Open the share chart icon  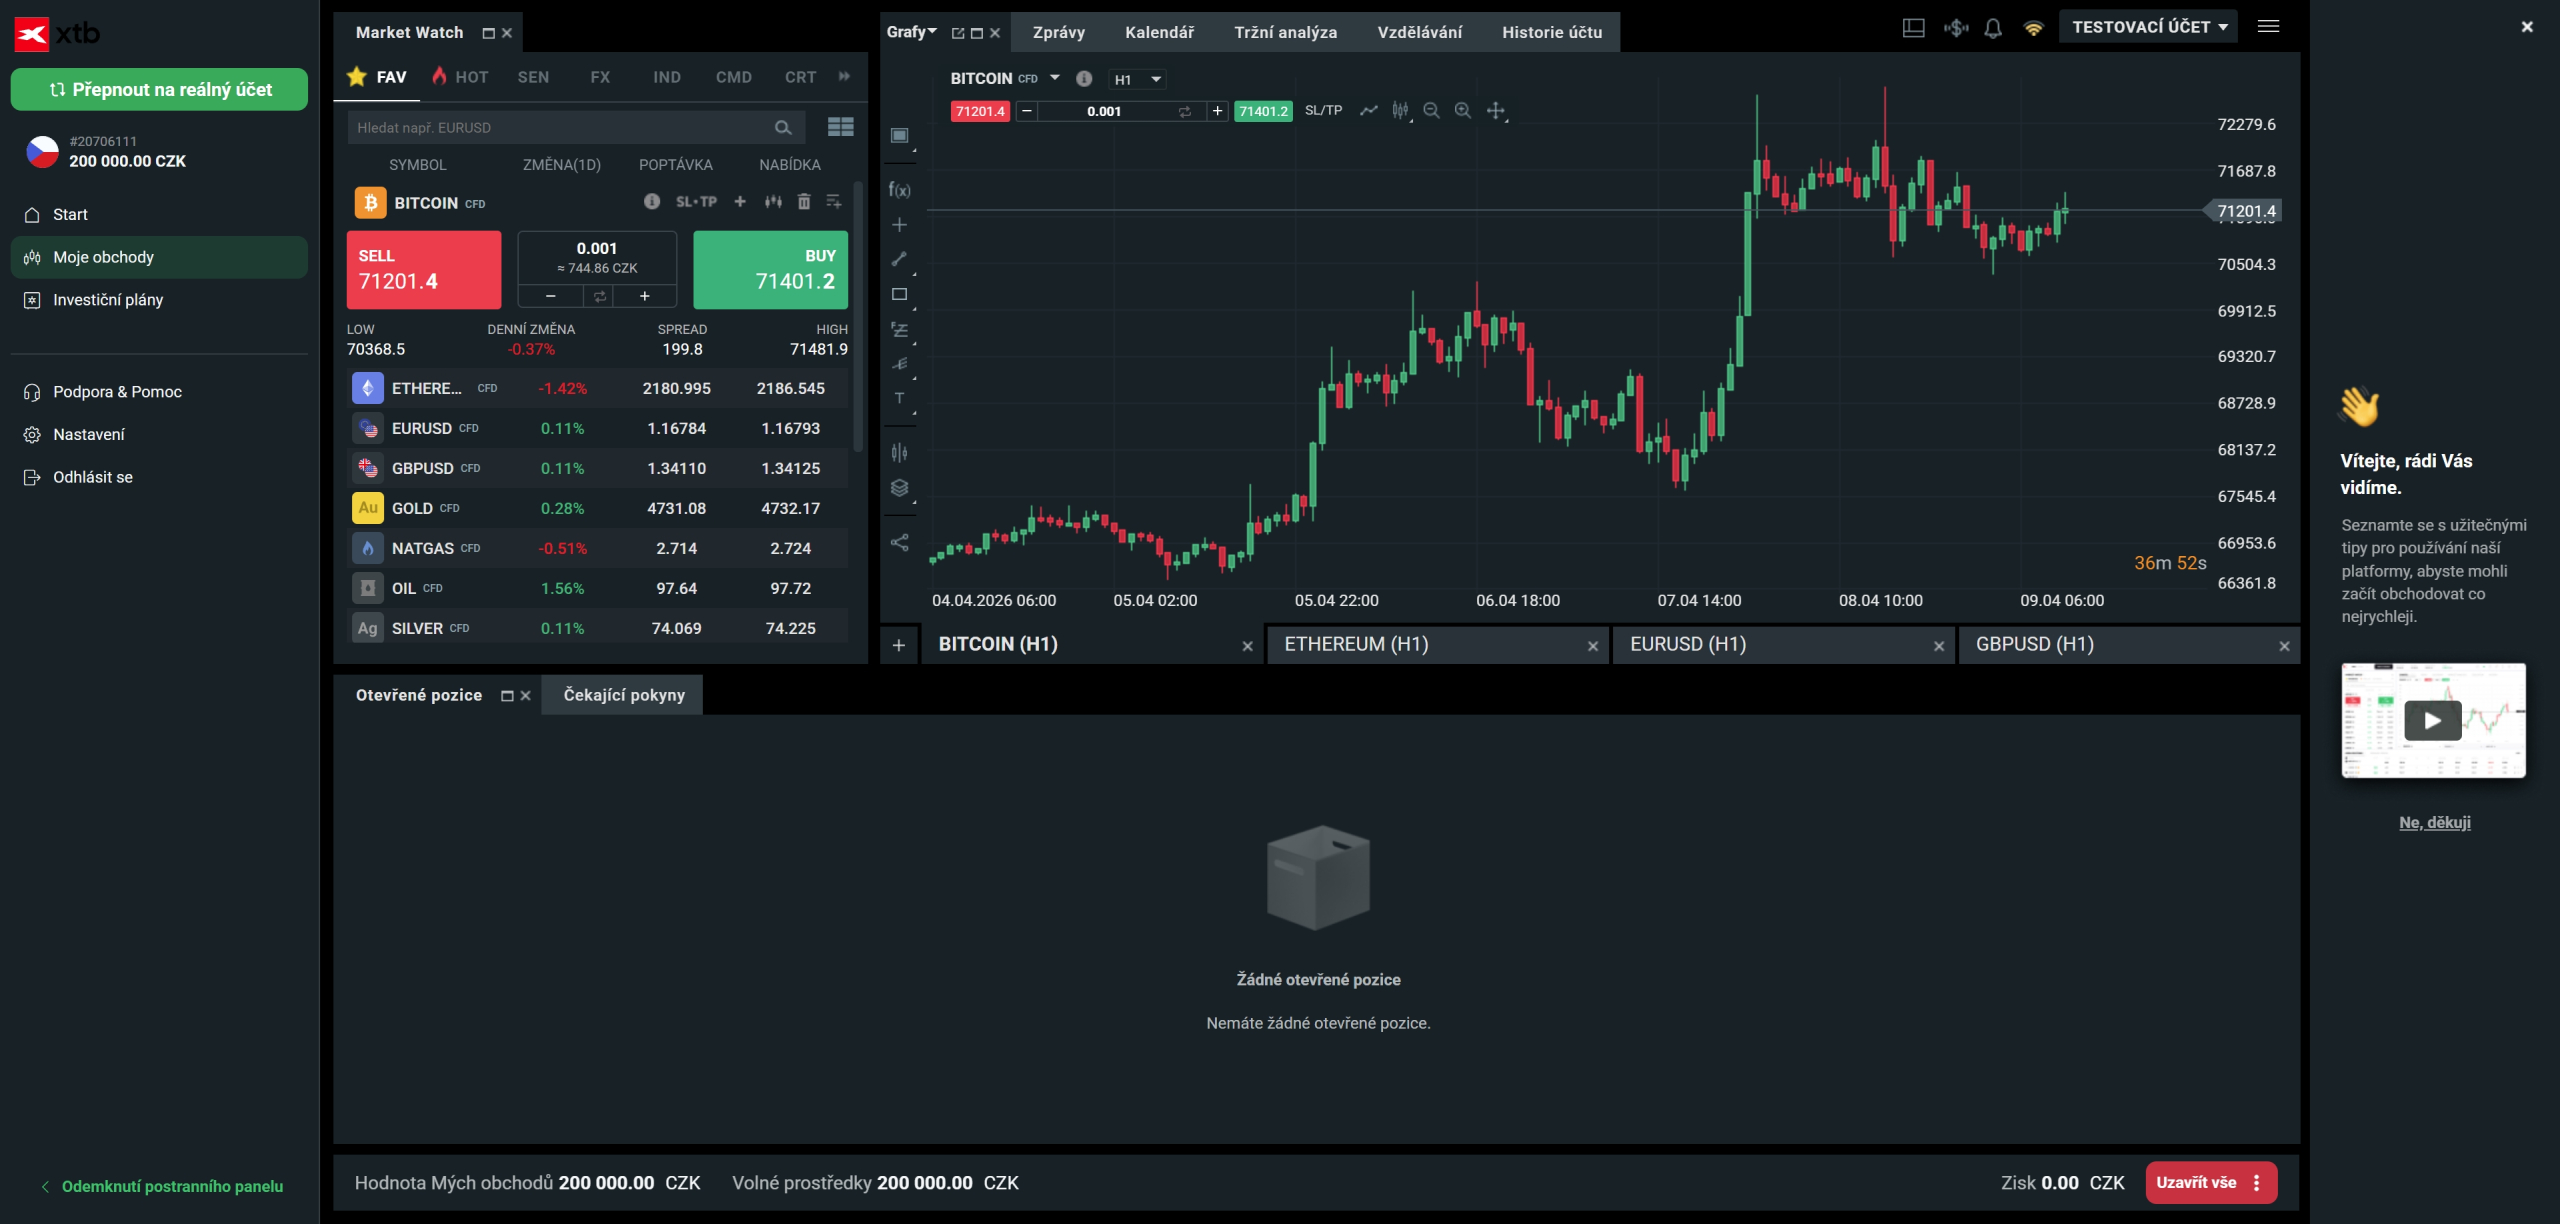[x=899, y=542]
